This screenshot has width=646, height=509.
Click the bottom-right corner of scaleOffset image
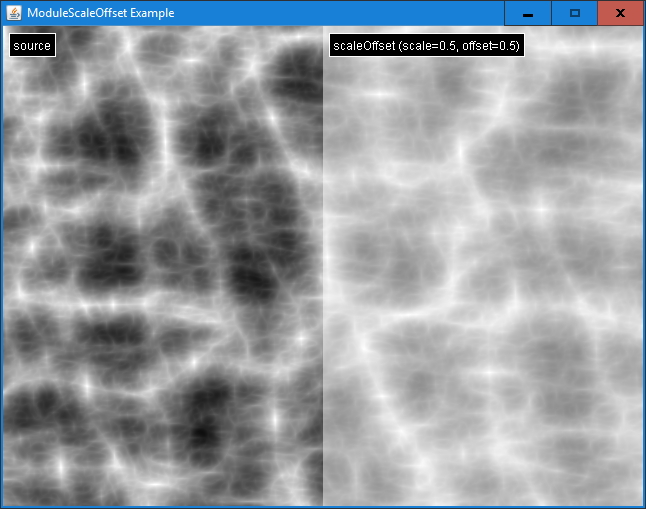pos(640,502)
